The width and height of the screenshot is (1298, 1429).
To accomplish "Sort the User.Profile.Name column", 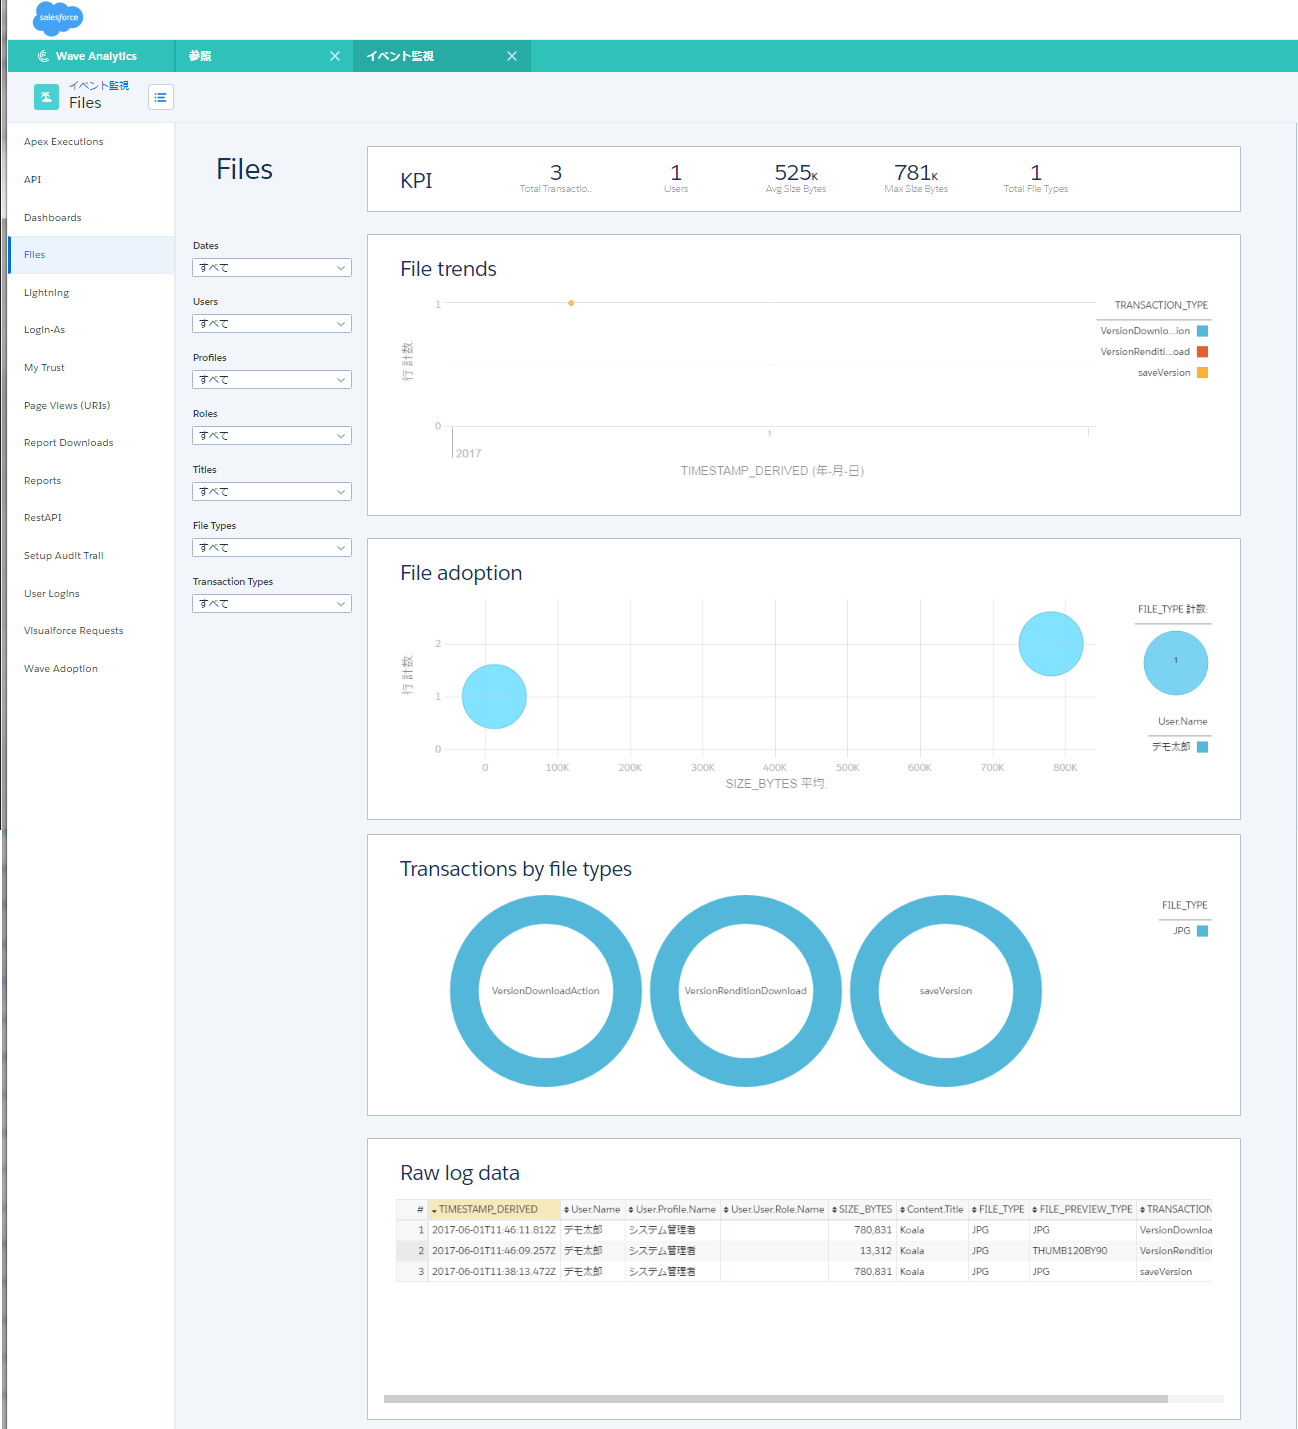I will click(x=672, y=1209).
